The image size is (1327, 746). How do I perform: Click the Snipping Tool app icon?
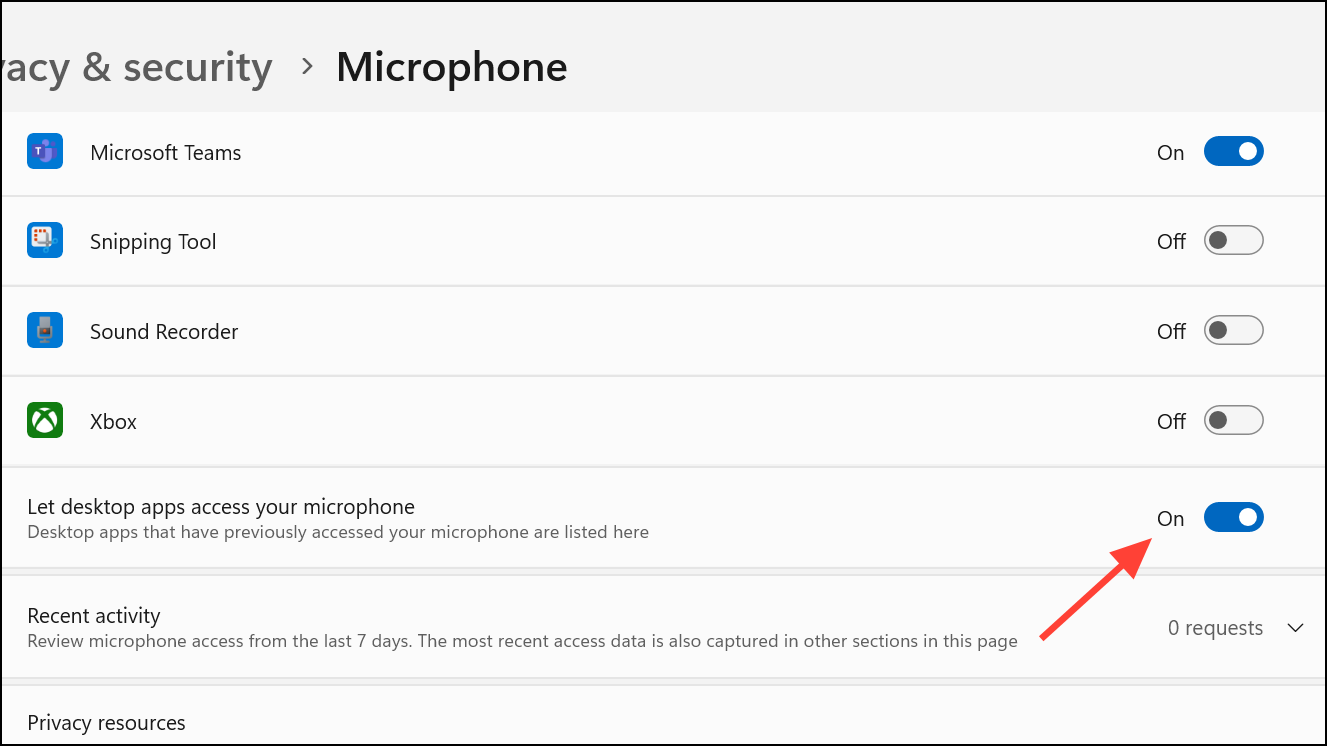pyautogui.click(x=45, y=241)
